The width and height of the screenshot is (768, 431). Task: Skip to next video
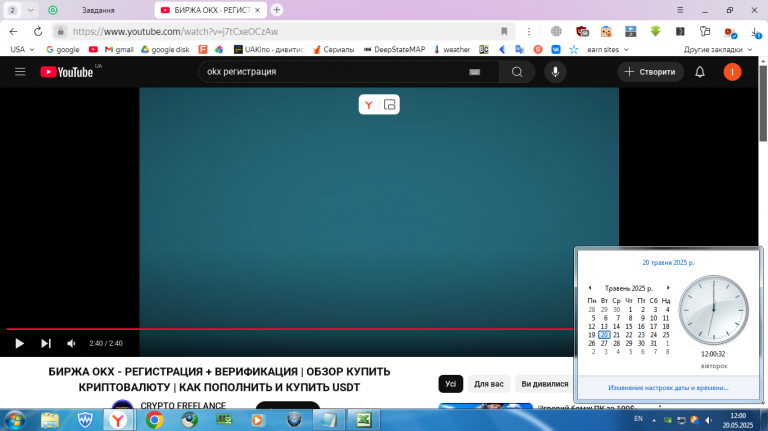(46, 343)
